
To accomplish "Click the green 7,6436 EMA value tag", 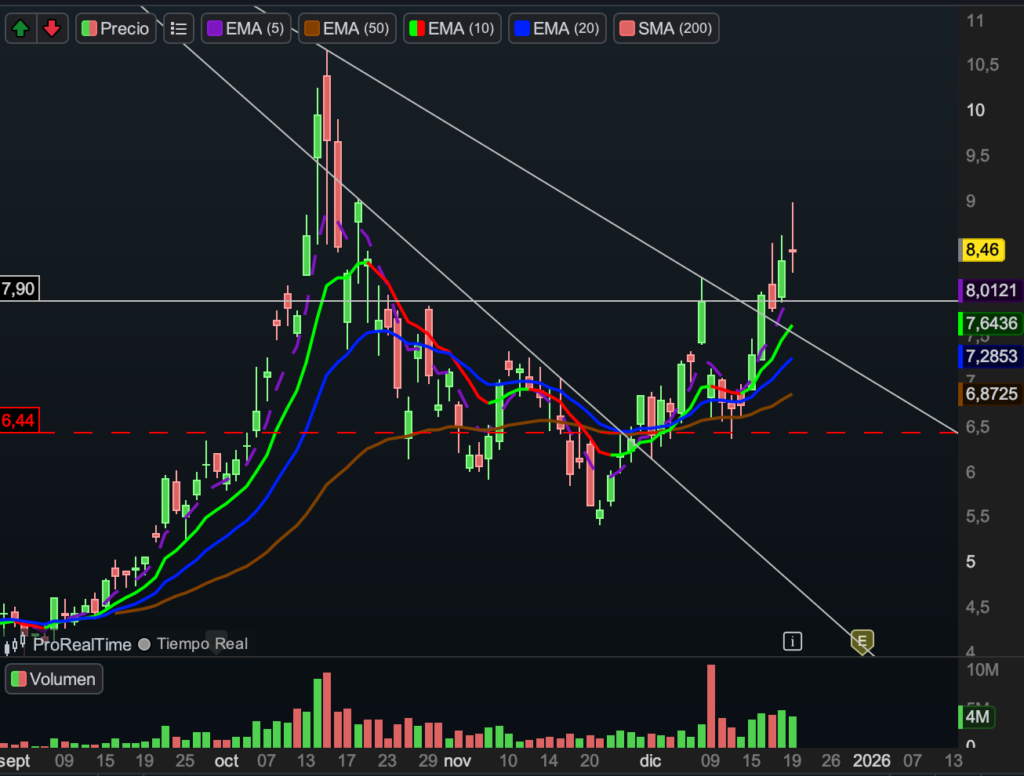I will [x=990, y=323].
